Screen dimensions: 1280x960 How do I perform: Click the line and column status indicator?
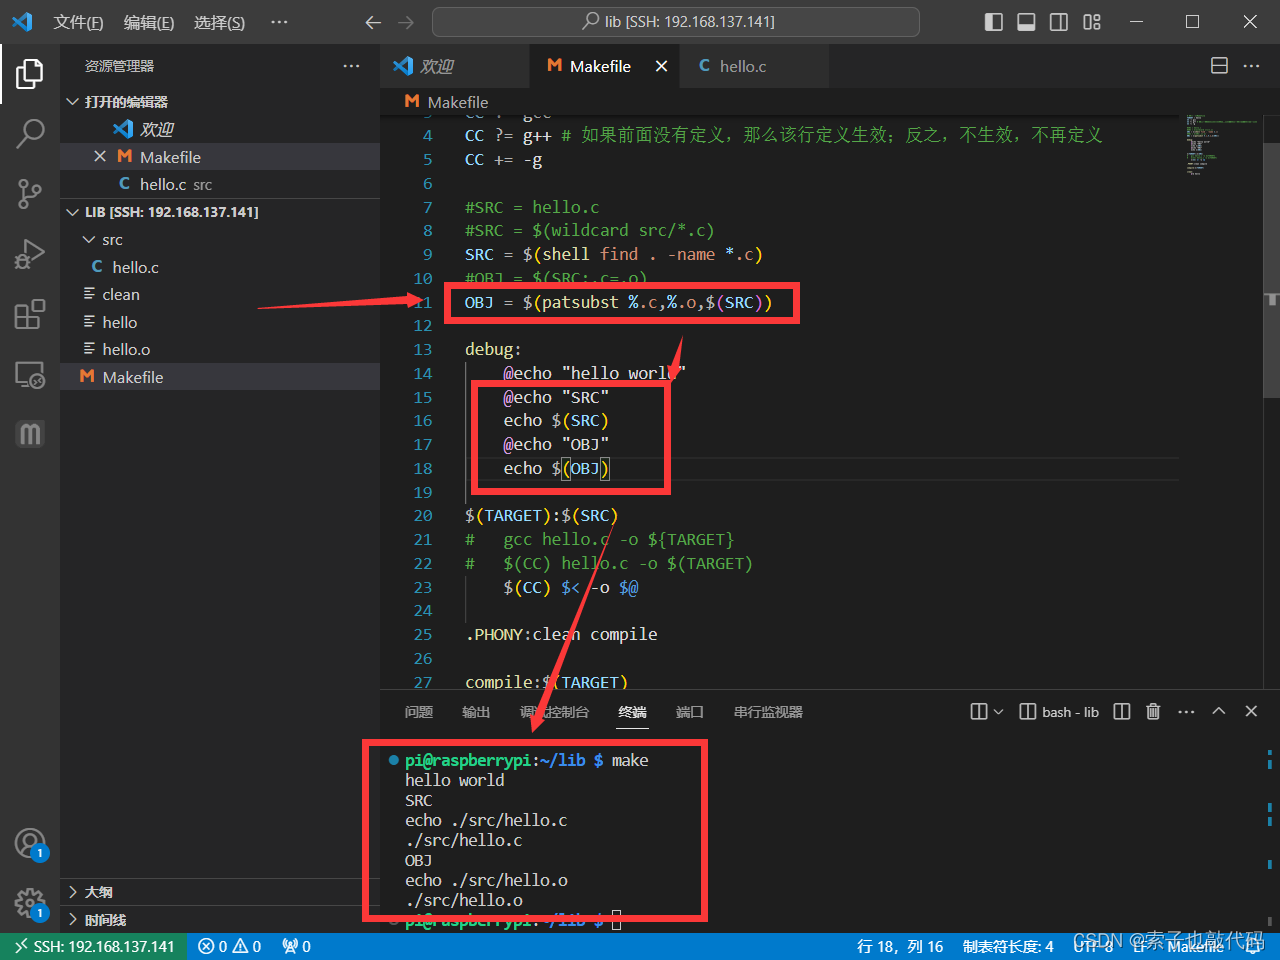coord(900,946)
